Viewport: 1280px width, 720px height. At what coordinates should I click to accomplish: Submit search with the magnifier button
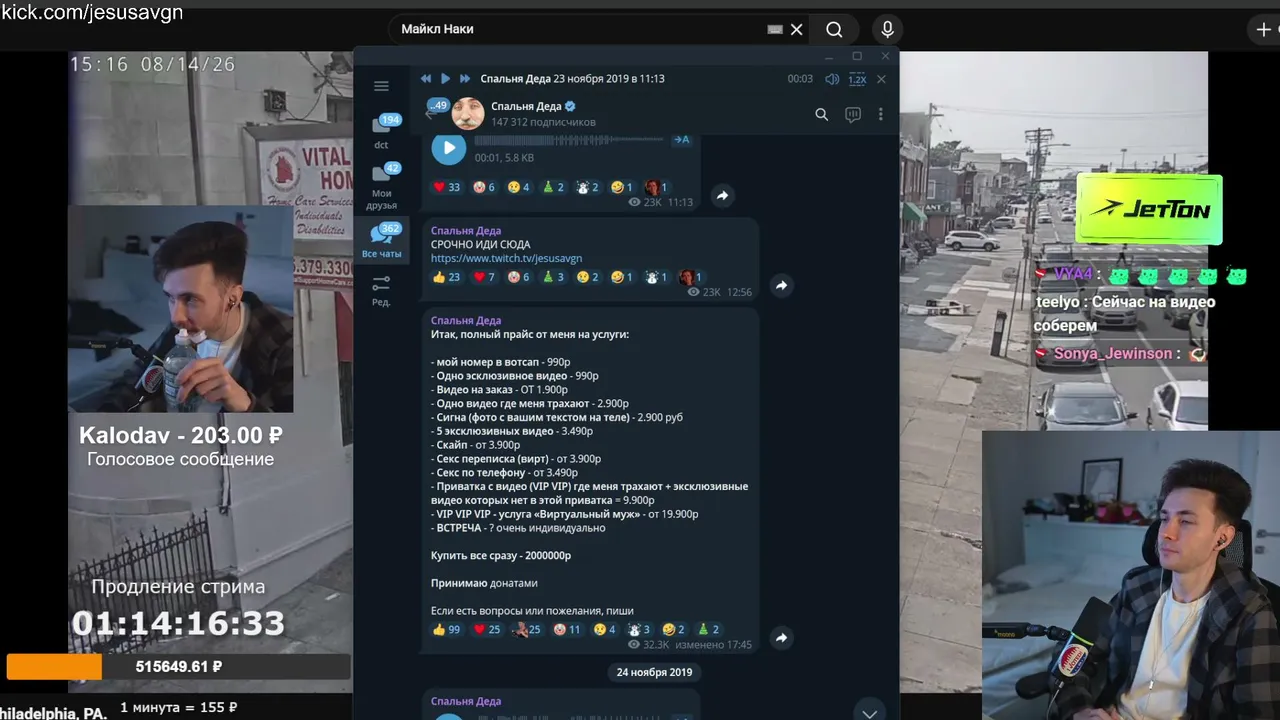pos(834,30)
